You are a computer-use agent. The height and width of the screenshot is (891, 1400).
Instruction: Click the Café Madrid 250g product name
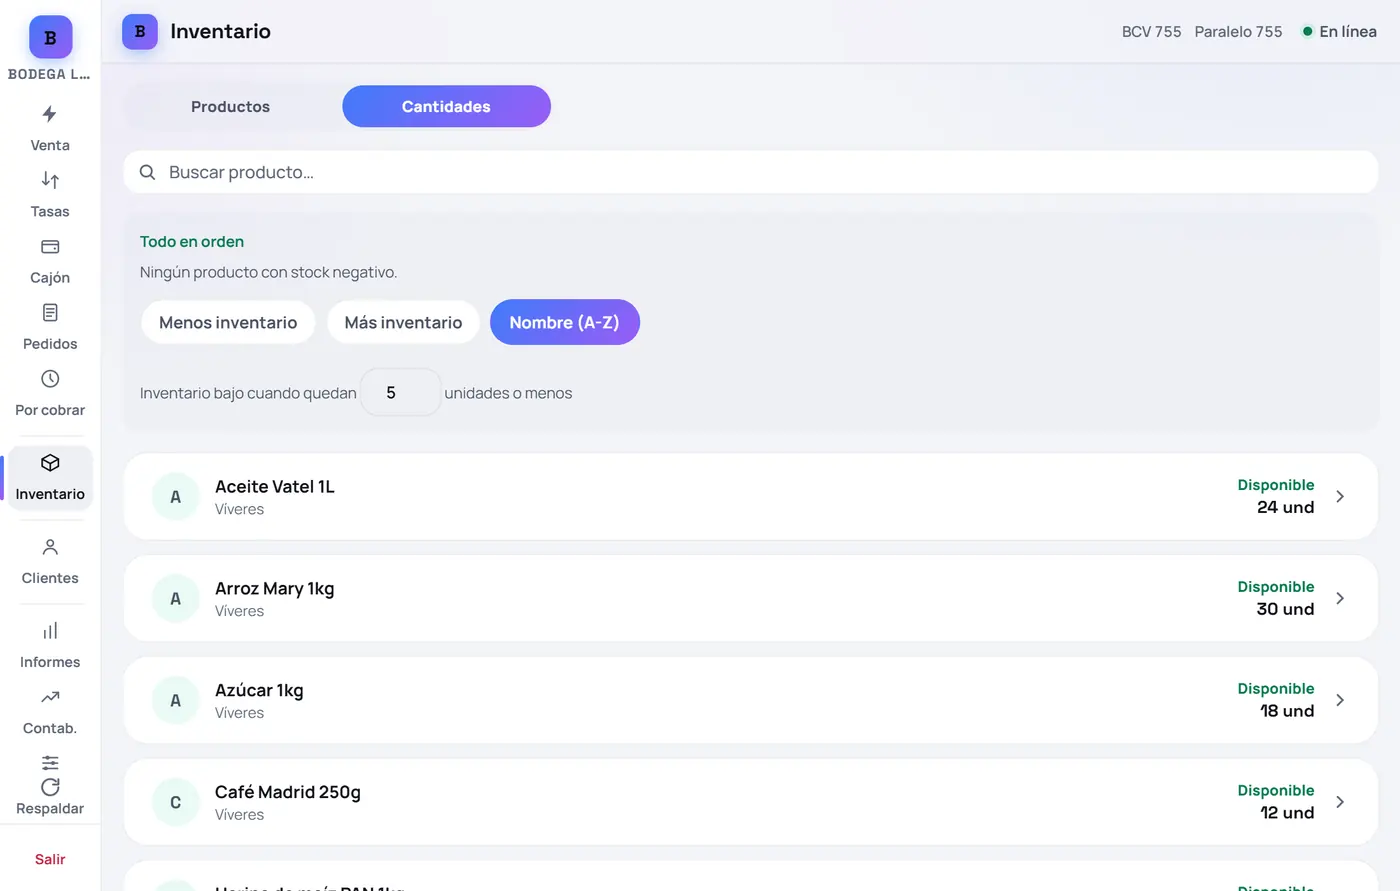click(288, 792)
